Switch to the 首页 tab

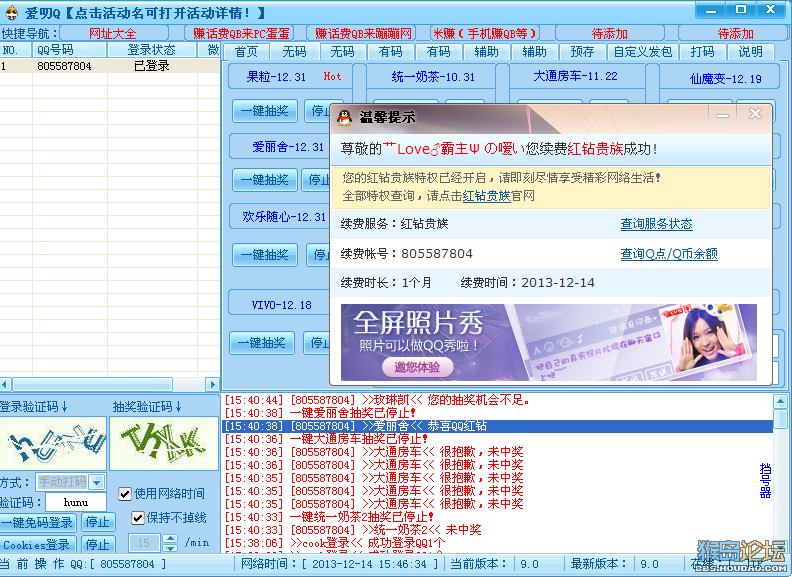tap(246, 52)
